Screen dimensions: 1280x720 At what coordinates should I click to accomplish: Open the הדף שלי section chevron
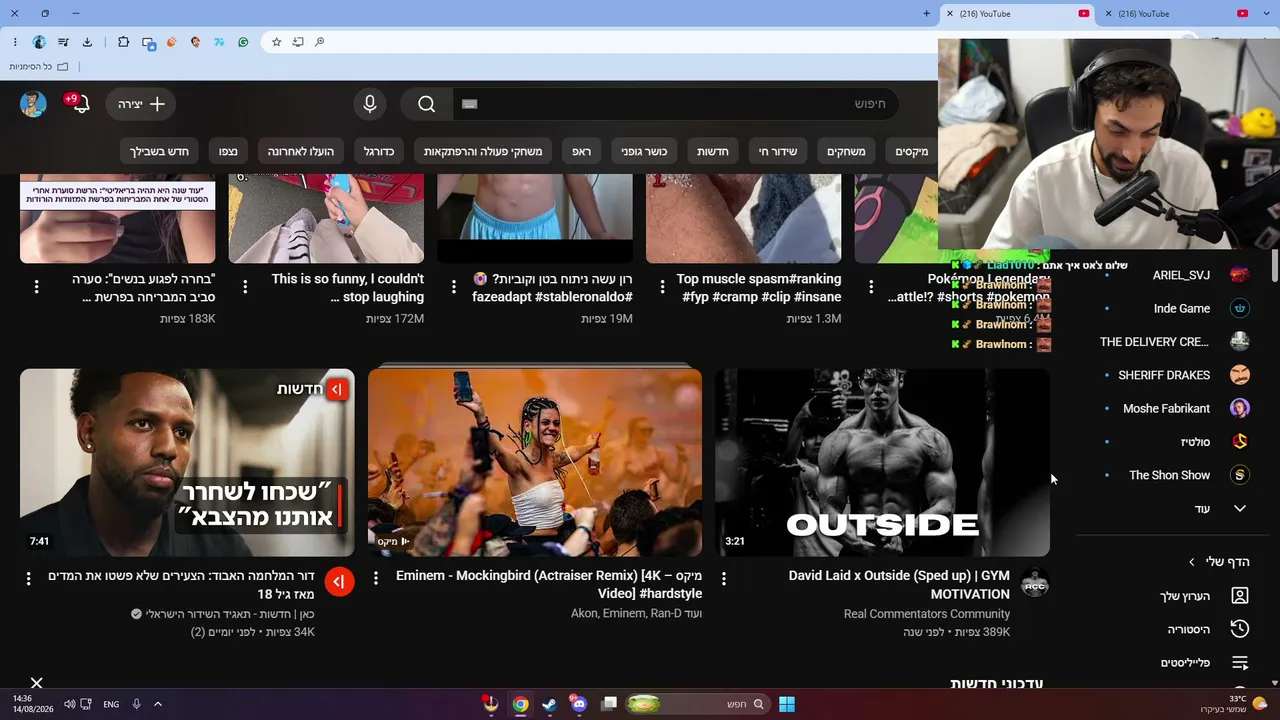(1192, 562)
